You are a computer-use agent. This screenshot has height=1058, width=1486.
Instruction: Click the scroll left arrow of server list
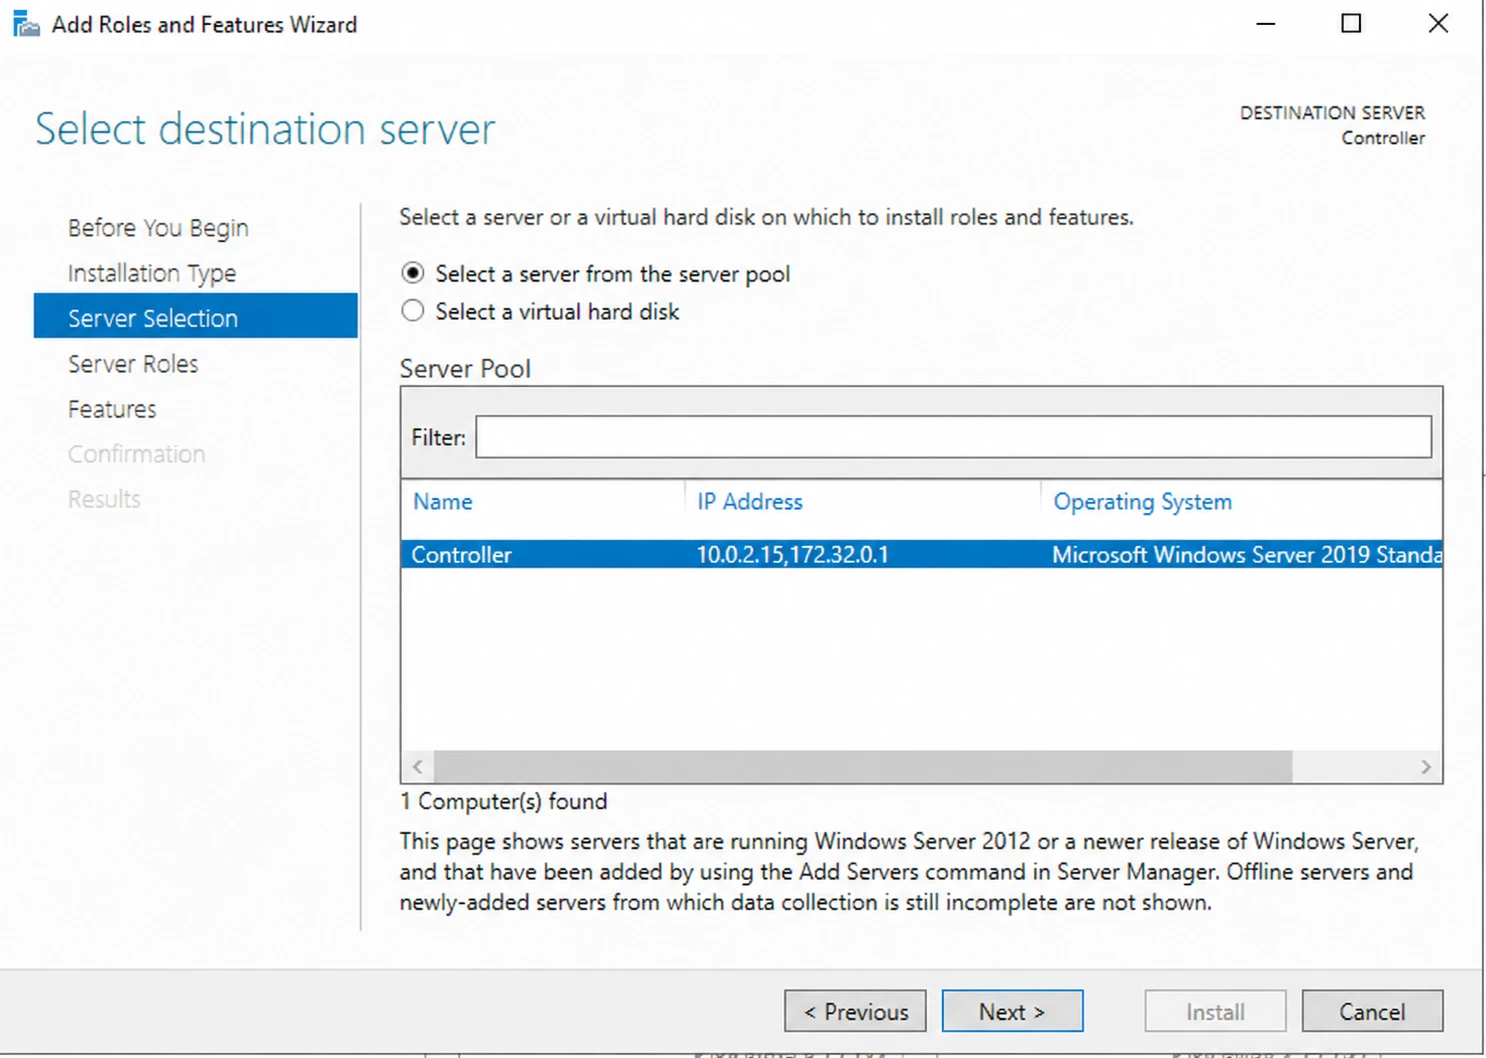pyautogui.click(x=418, y=767)
